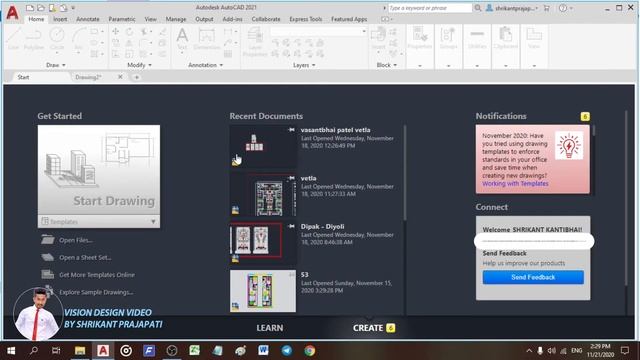This screenshot has height=360, width=640.
Task: Pin the vetla recent document
Action: (x=291, y=178)
